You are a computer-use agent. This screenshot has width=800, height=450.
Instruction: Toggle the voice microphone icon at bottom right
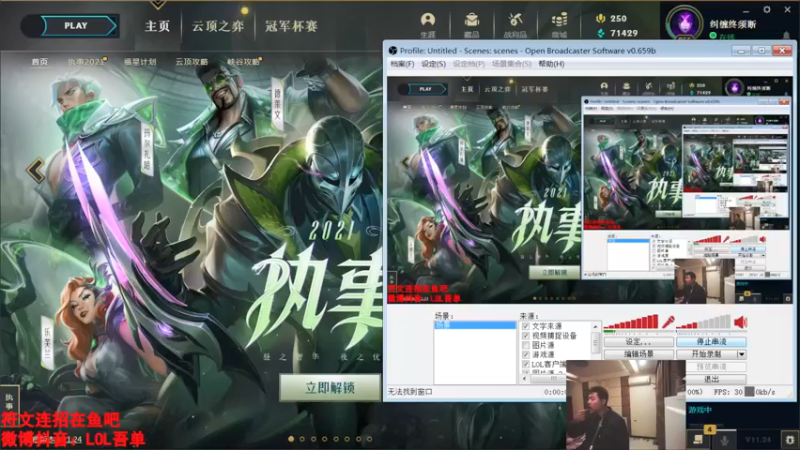coord(724,439)
